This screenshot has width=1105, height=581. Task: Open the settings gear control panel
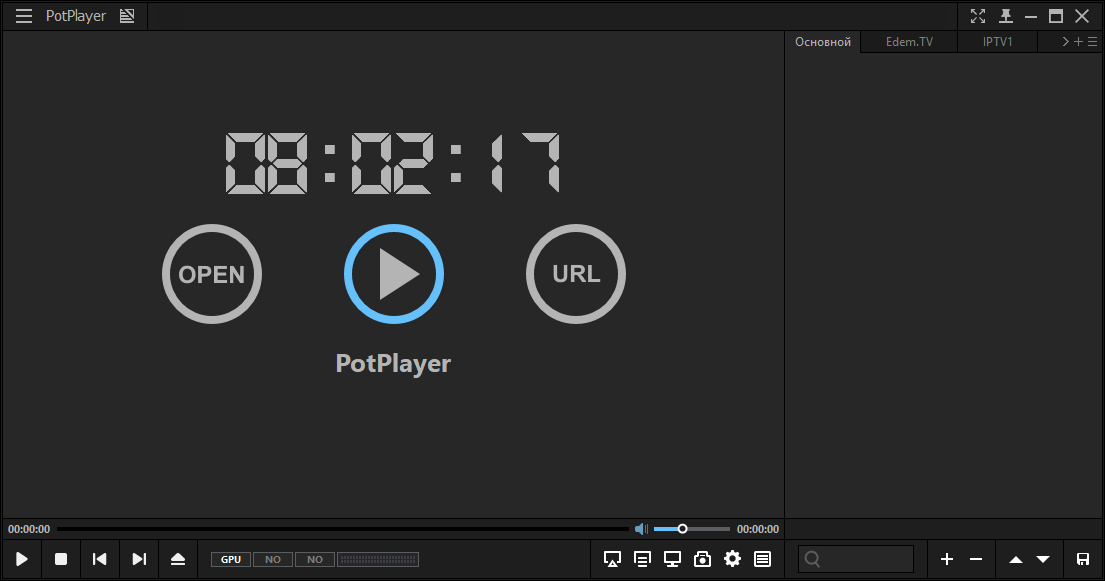[x=733, y=559]
